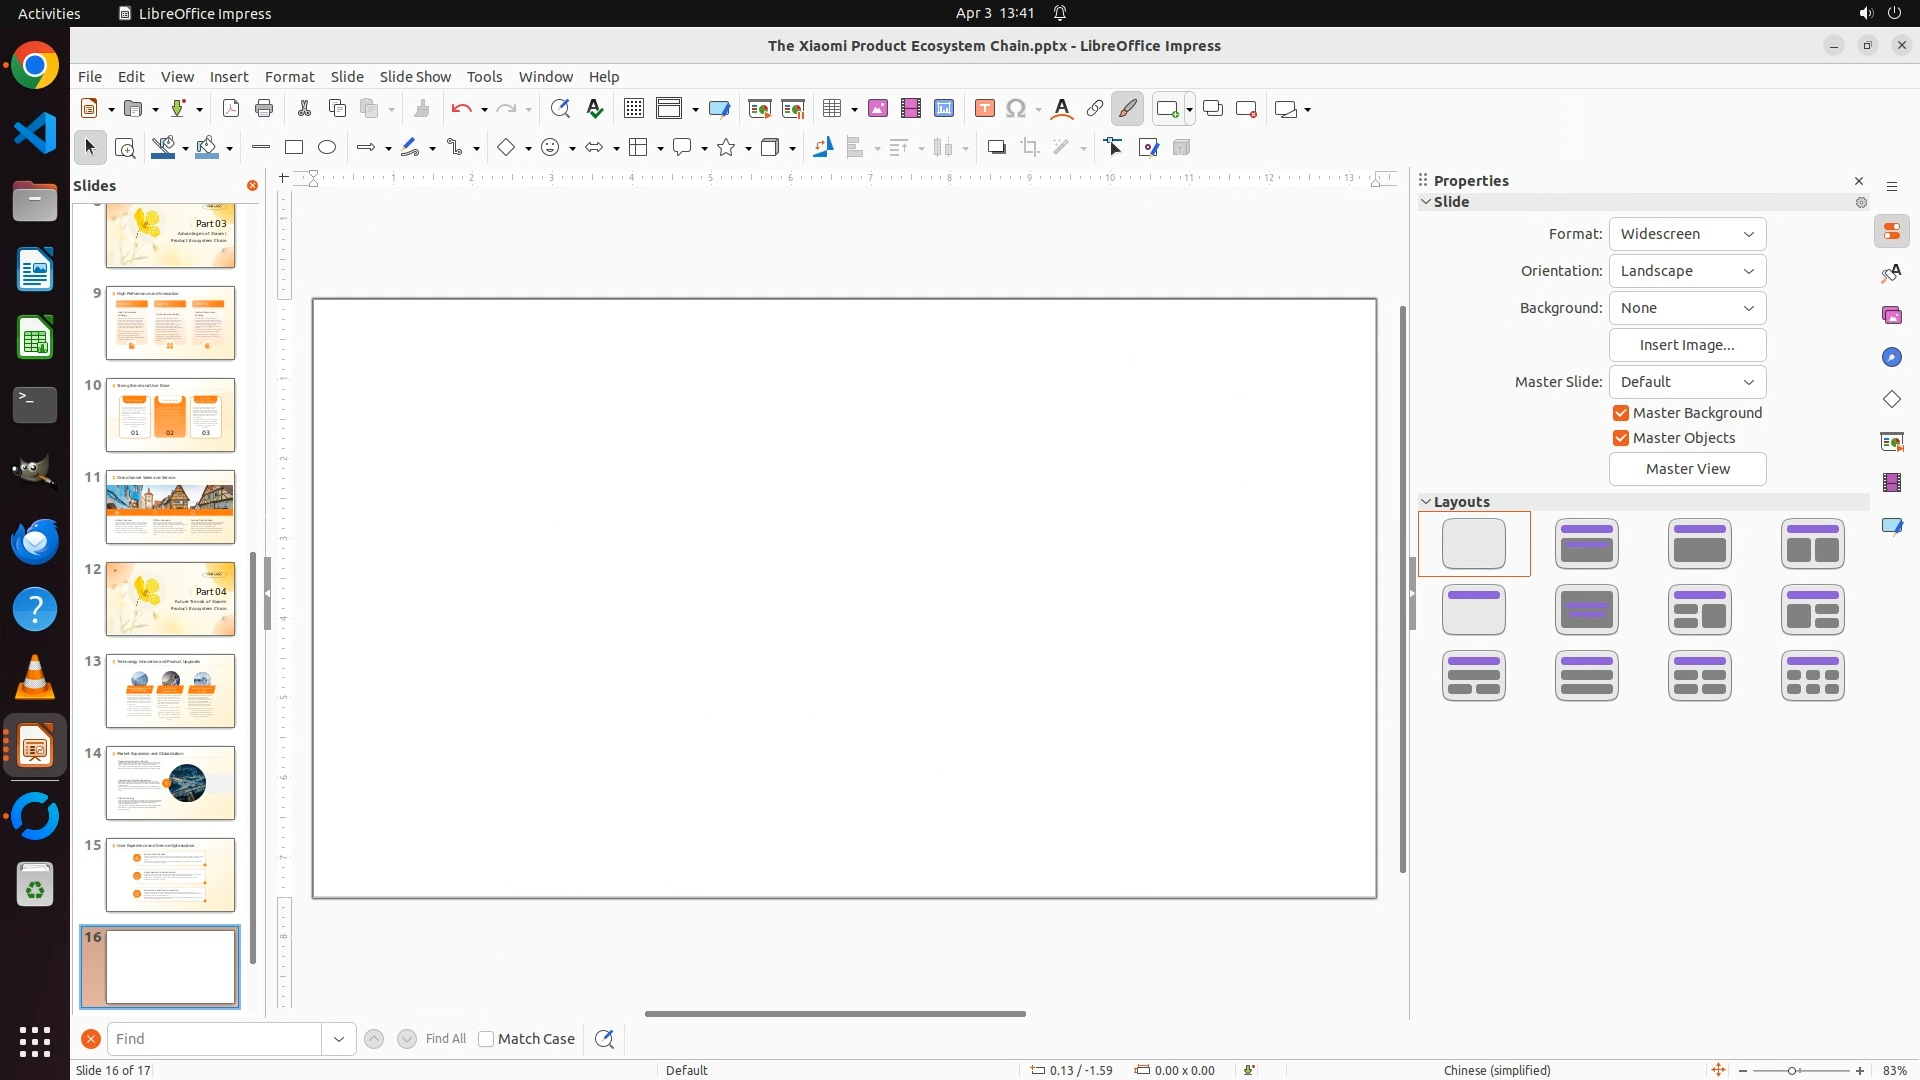The height and width of the screenshot is (1080, 1920).
Task: Open the Format menu
Action: (289, 76)
